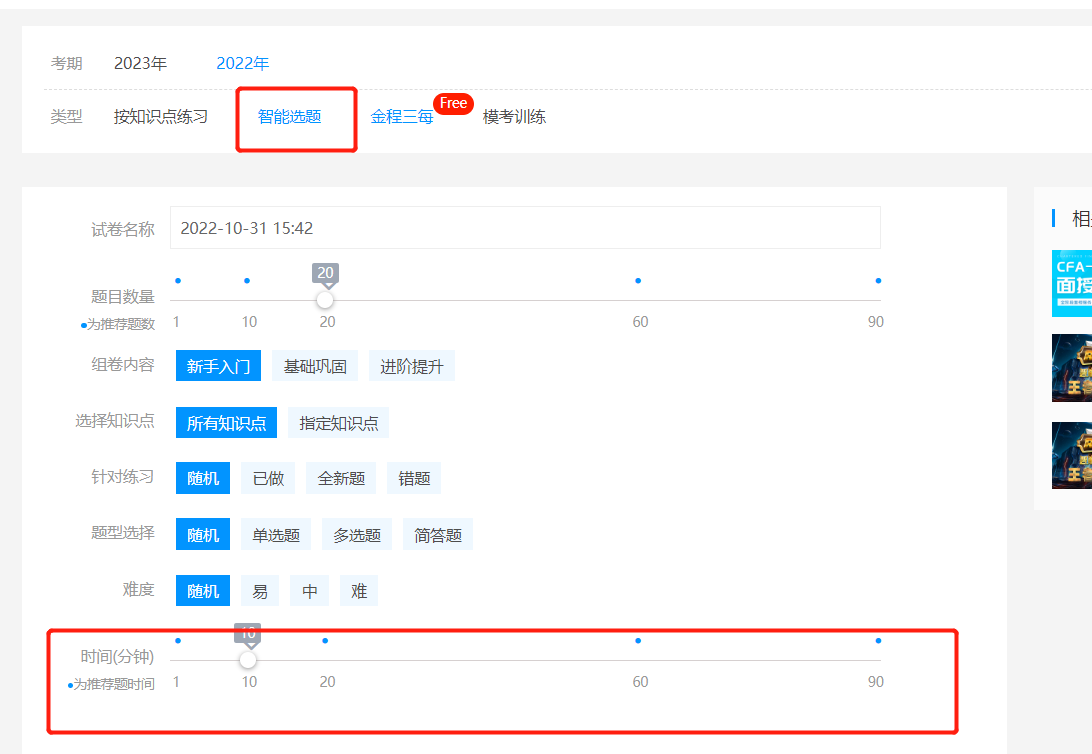
Task: Select the 2023年 exam period
Action: coord(140,64)
